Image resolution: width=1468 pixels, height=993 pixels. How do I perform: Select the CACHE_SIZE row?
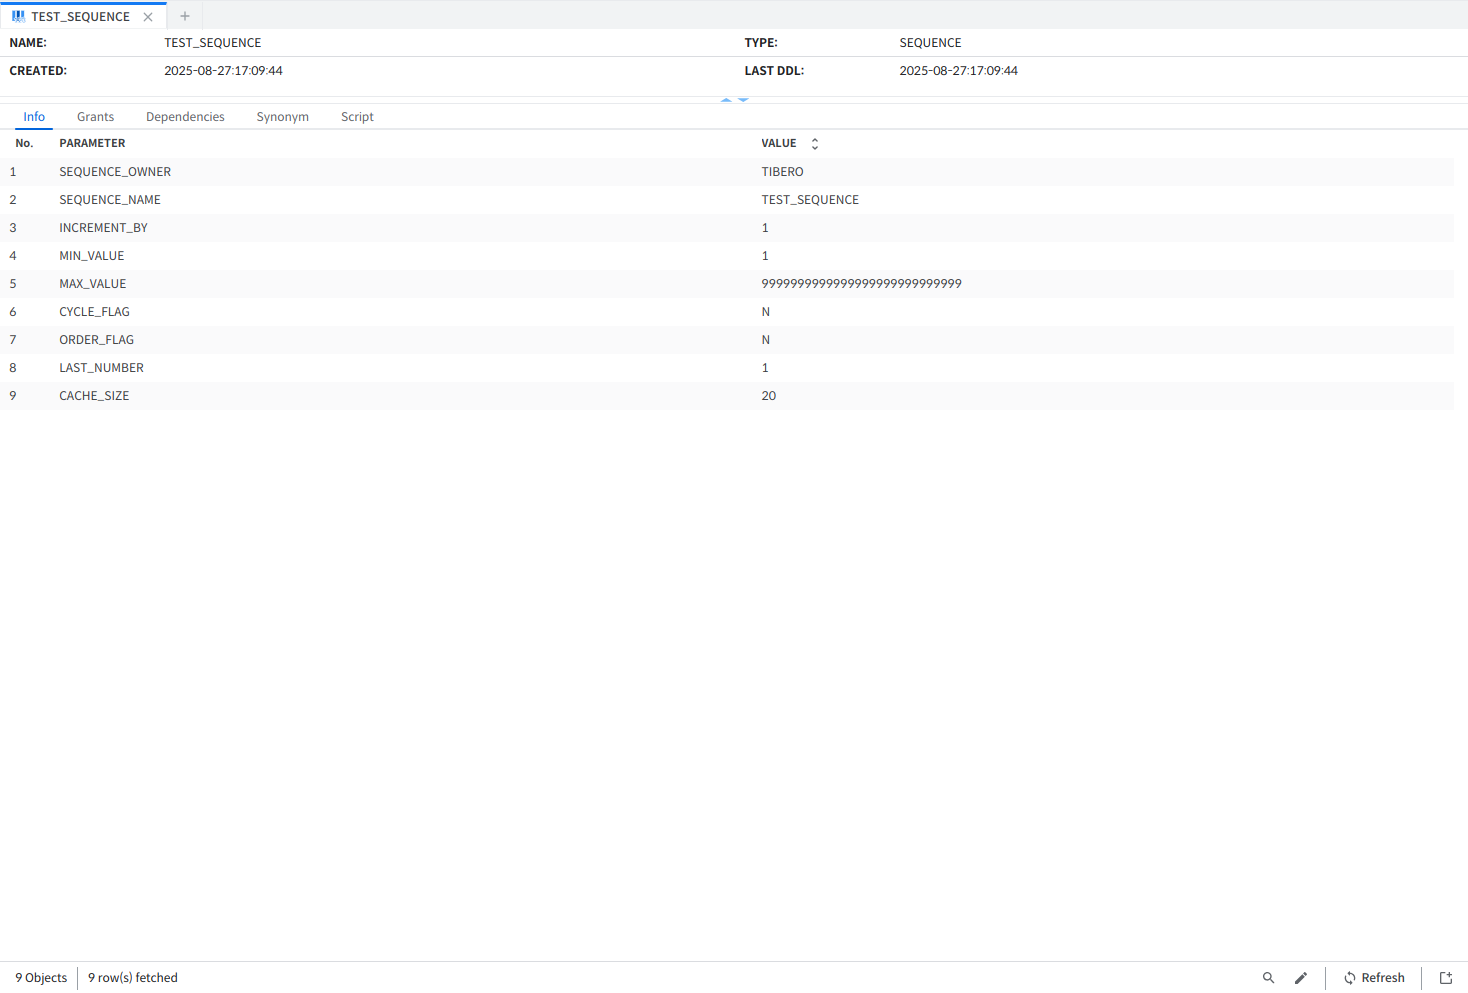pyautogui.click(x=94, y=396)
